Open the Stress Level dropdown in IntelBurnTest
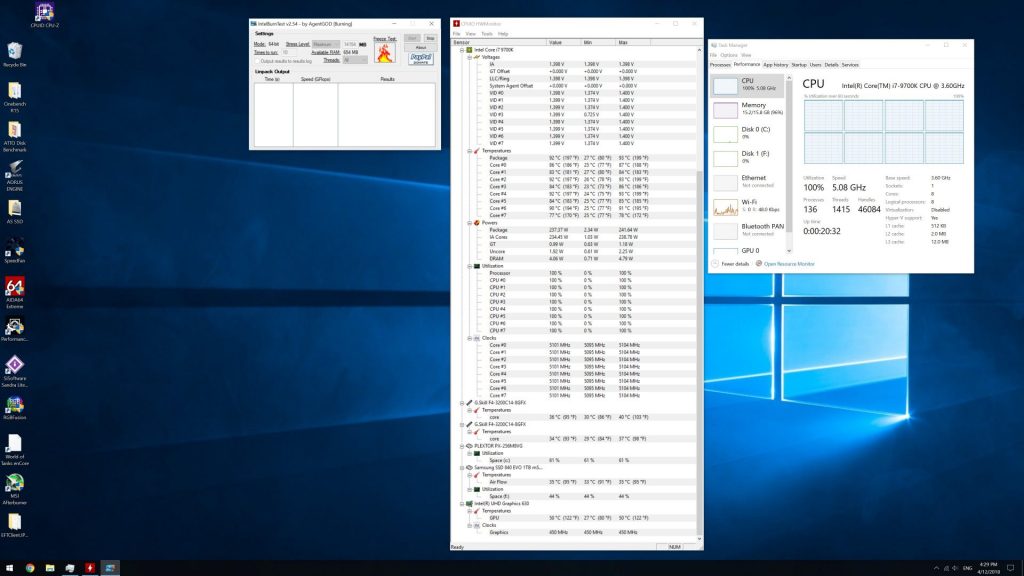This screenshot has width=1024, height=576. tap(326, 44)
